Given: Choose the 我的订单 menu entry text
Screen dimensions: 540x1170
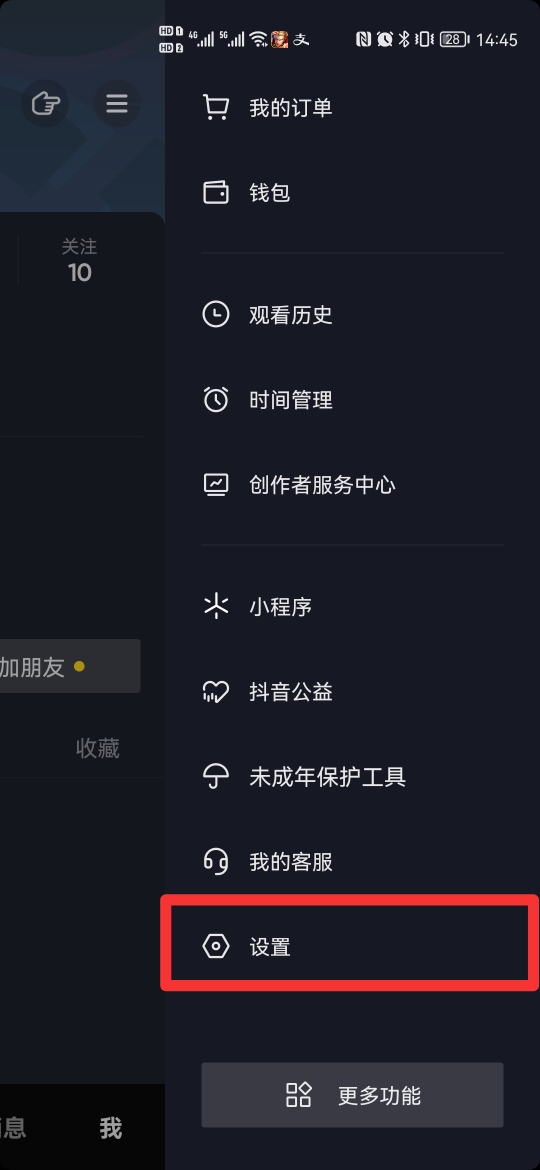Looking at the screenshot, I should coord(291,107).
